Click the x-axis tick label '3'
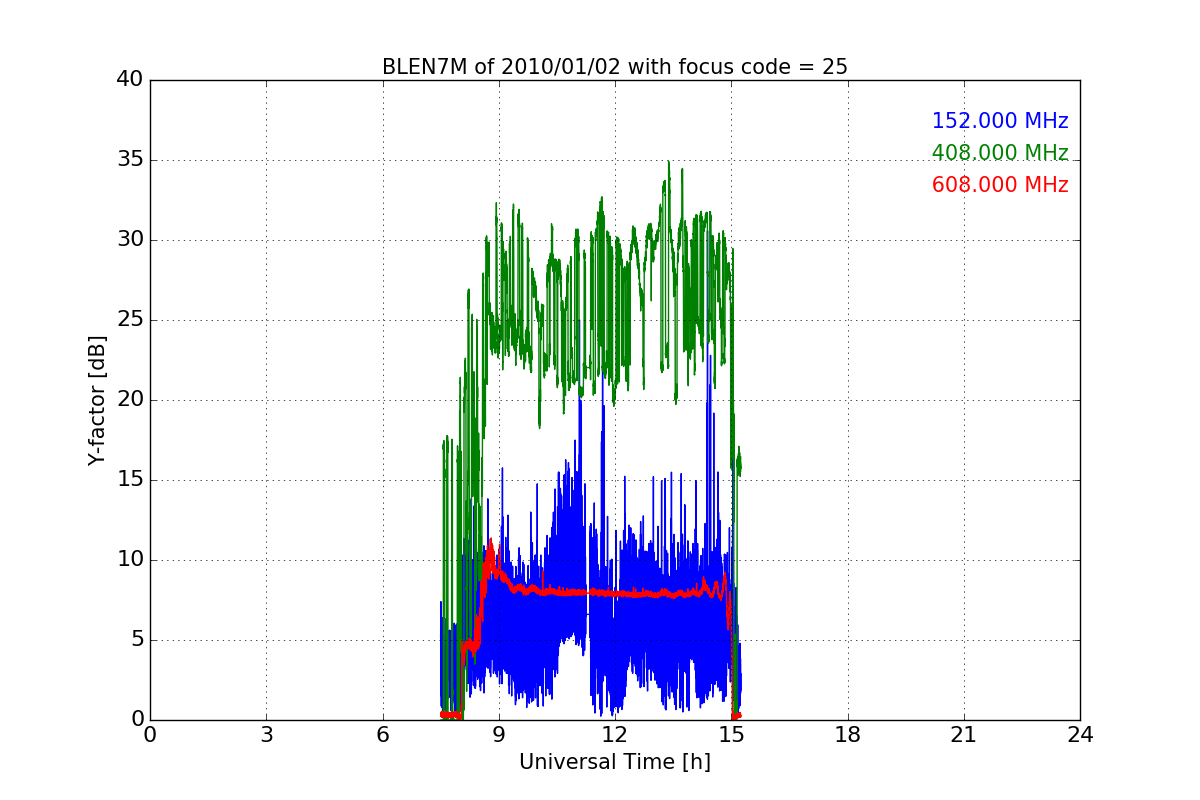This screenshot has width=1200, height=800. pyautogui.click(x=266, y=735)
